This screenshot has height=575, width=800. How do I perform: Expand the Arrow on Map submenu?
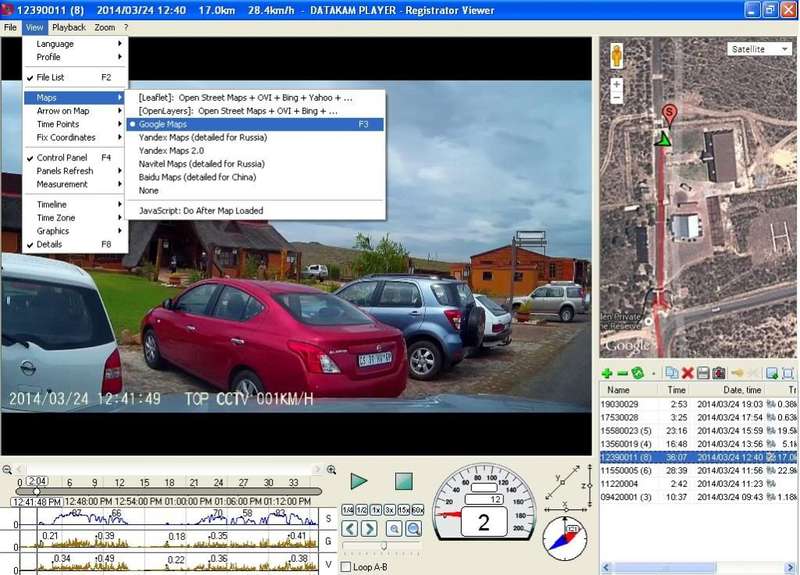pos(75,111)
